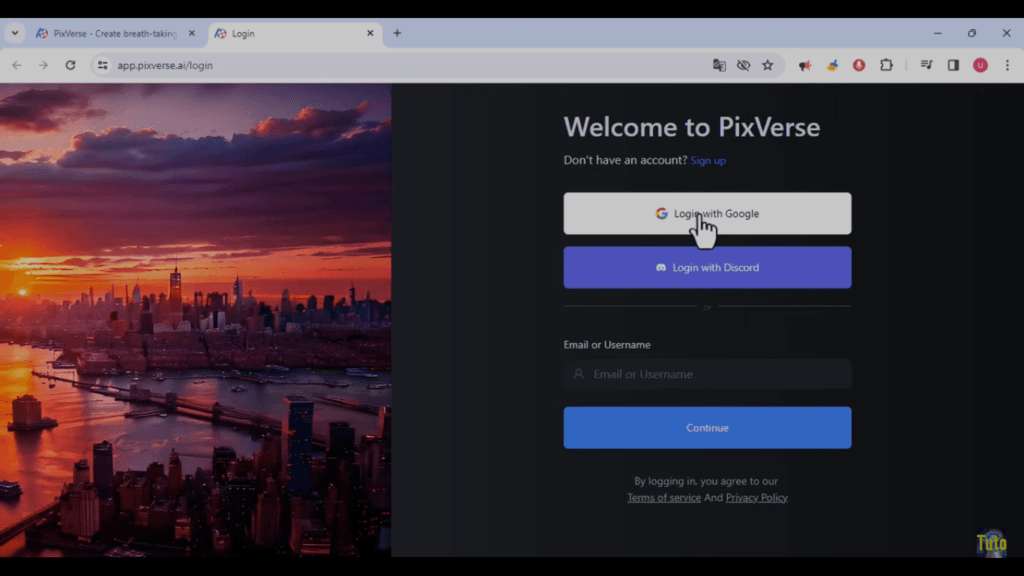Image resolution: width=1024 pixels, height=576 pixels.
Task: Bookmark this page with the star icon
Action: 767,64
